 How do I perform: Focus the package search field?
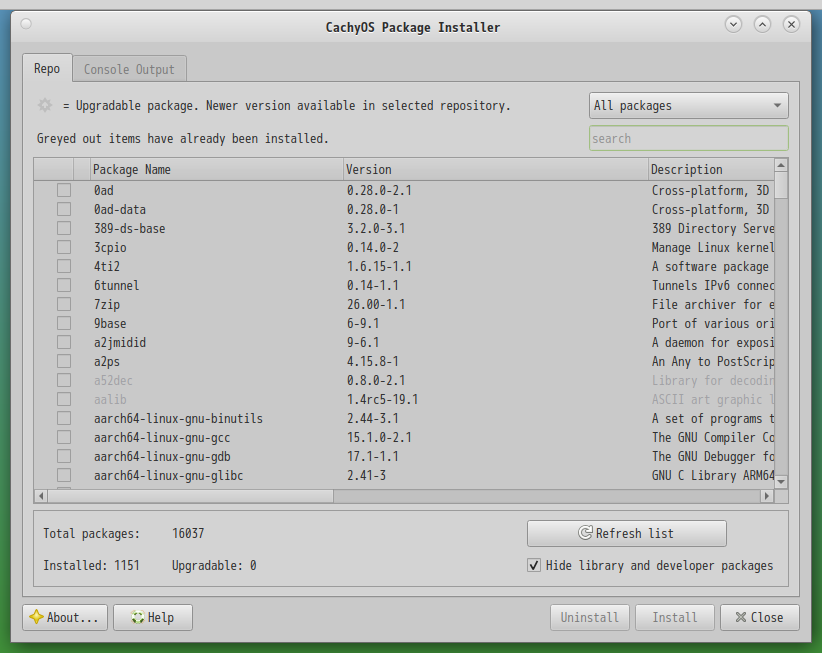pos(688,138)
